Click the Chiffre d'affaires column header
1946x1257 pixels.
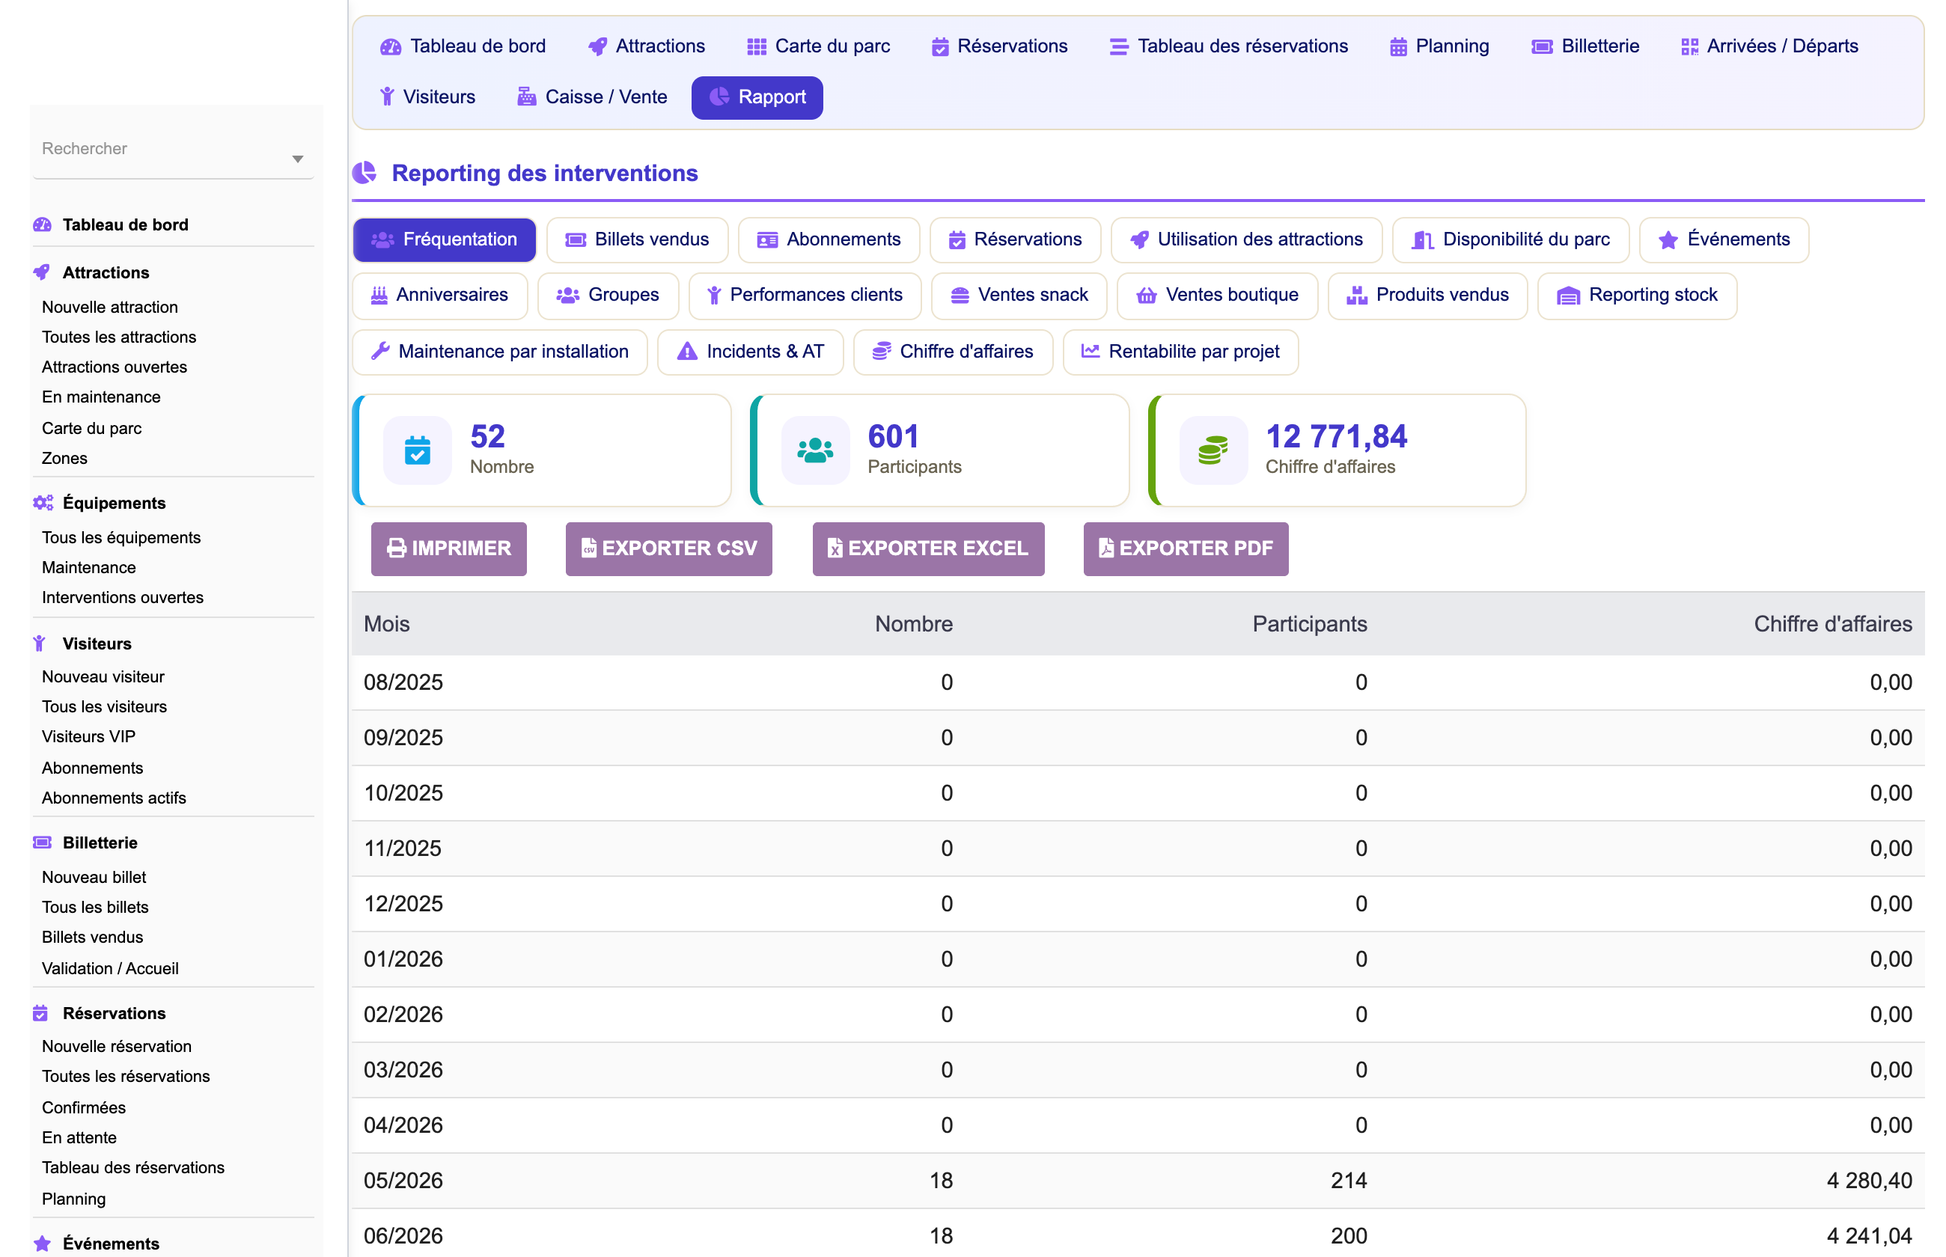tap(1833, 624)
